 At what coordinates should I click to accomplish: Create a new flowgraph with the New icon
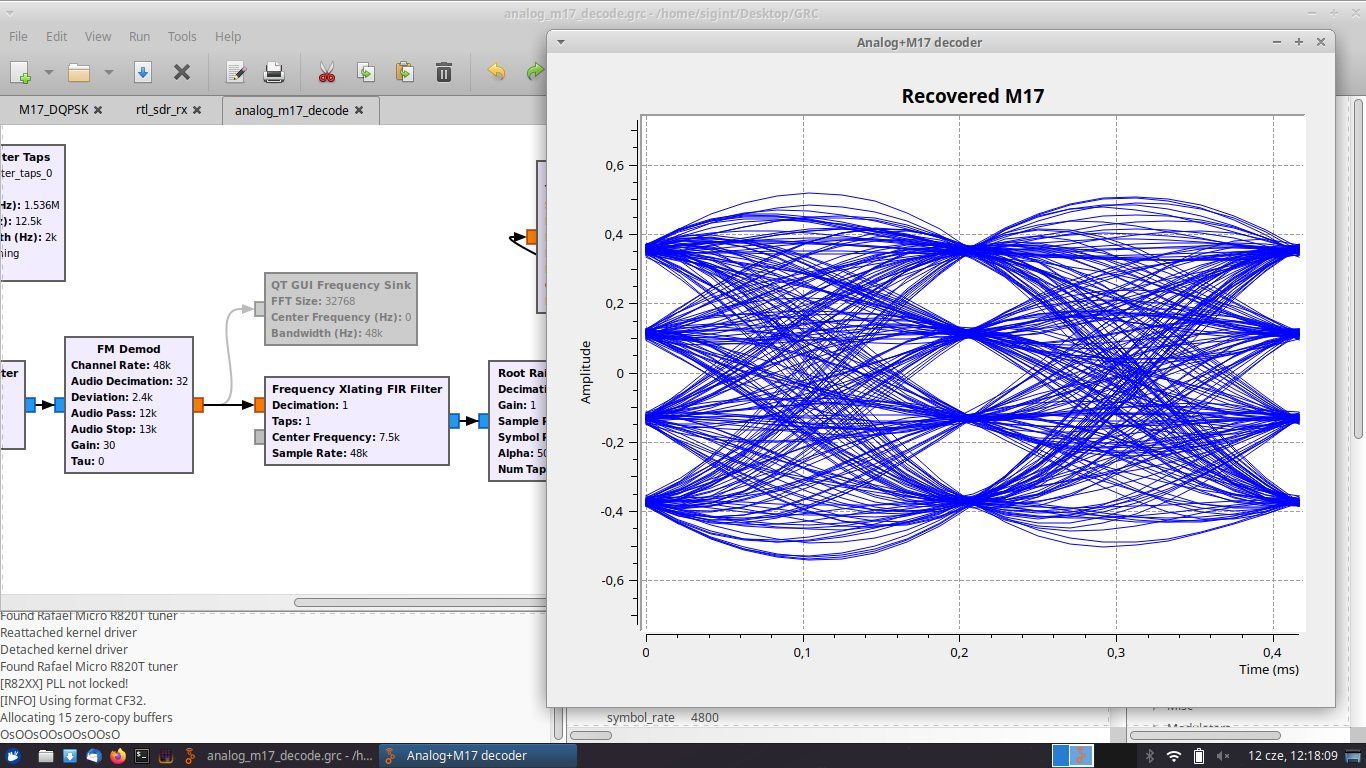20,72
